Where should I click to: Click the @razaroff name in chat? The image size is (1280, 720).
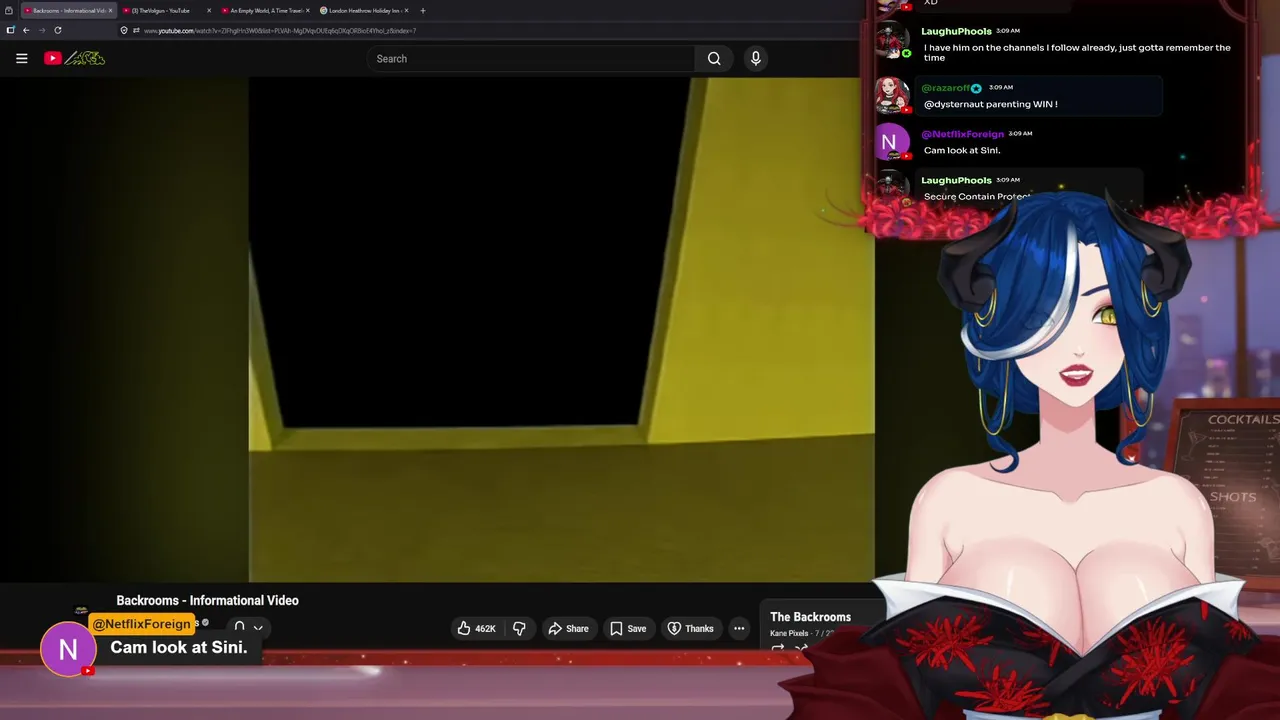[945, 88]
